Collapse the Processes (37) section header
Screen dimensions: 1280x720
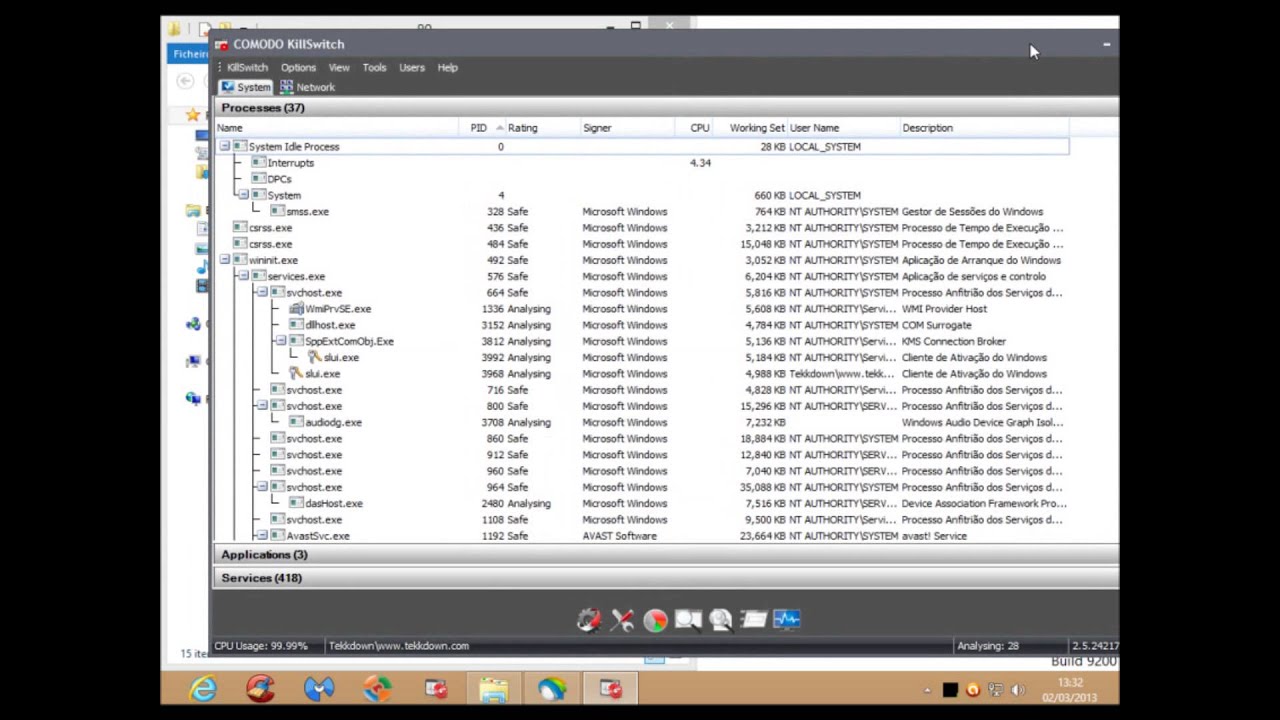coord(665,108)
